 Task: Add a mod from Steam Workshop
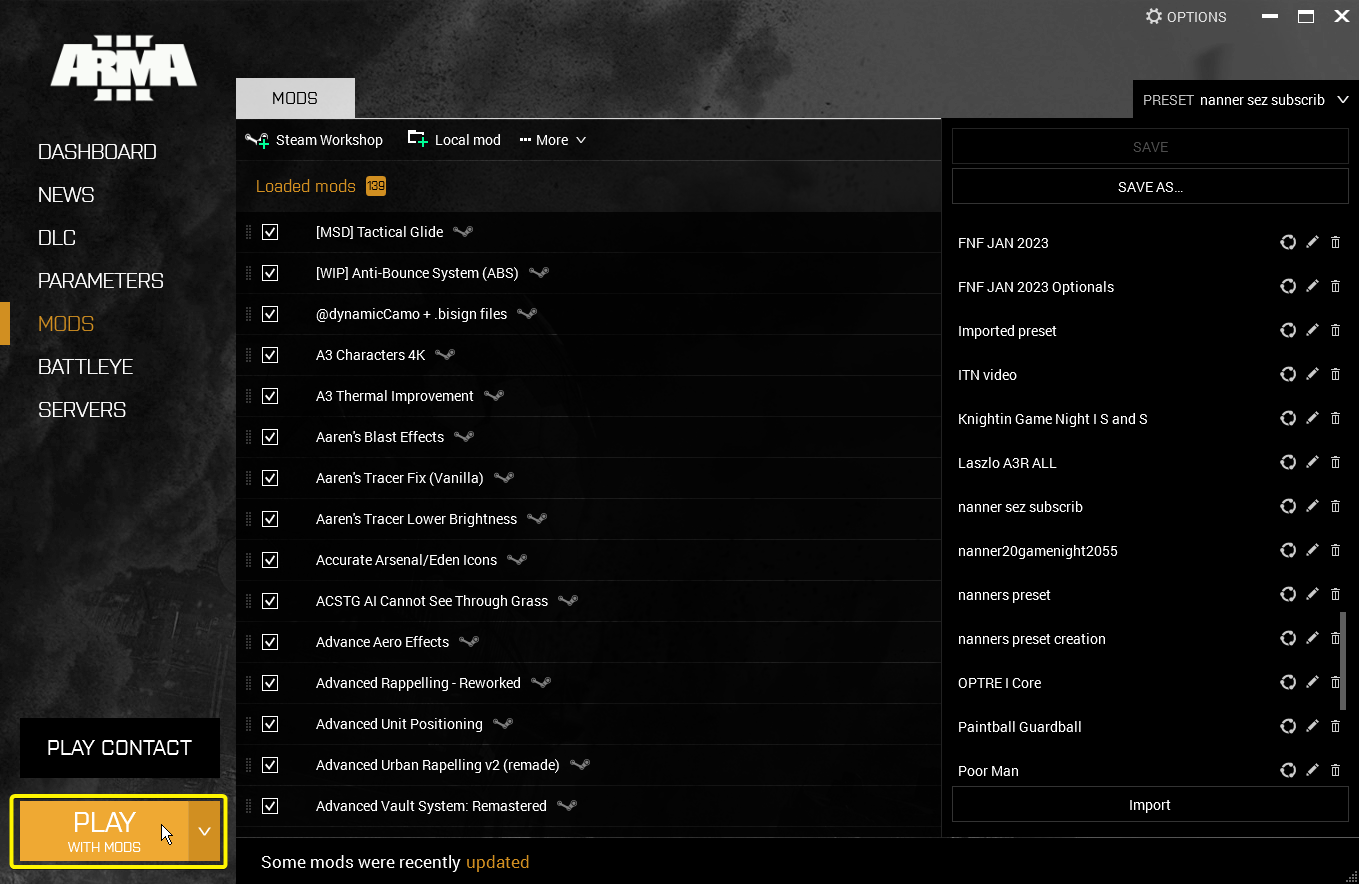point(314,140)
